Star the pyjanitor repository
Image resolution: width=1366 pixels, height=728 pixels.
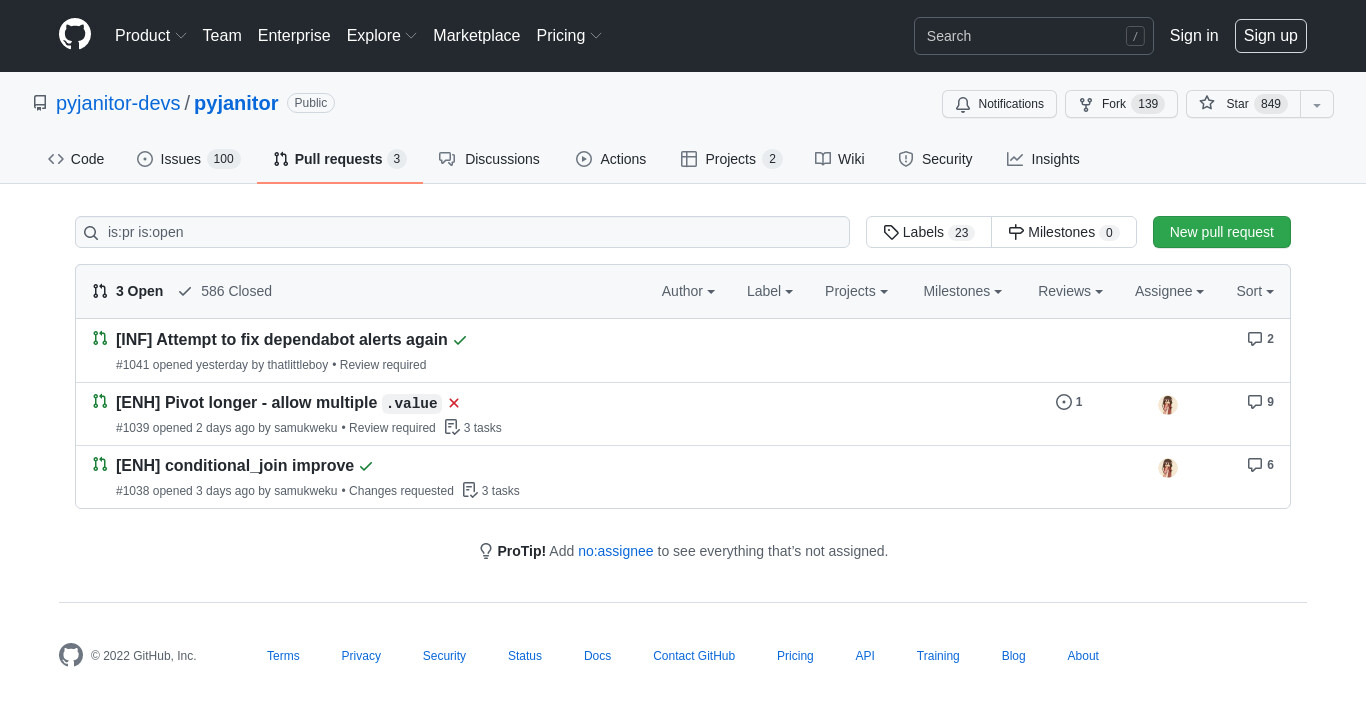1243,104
